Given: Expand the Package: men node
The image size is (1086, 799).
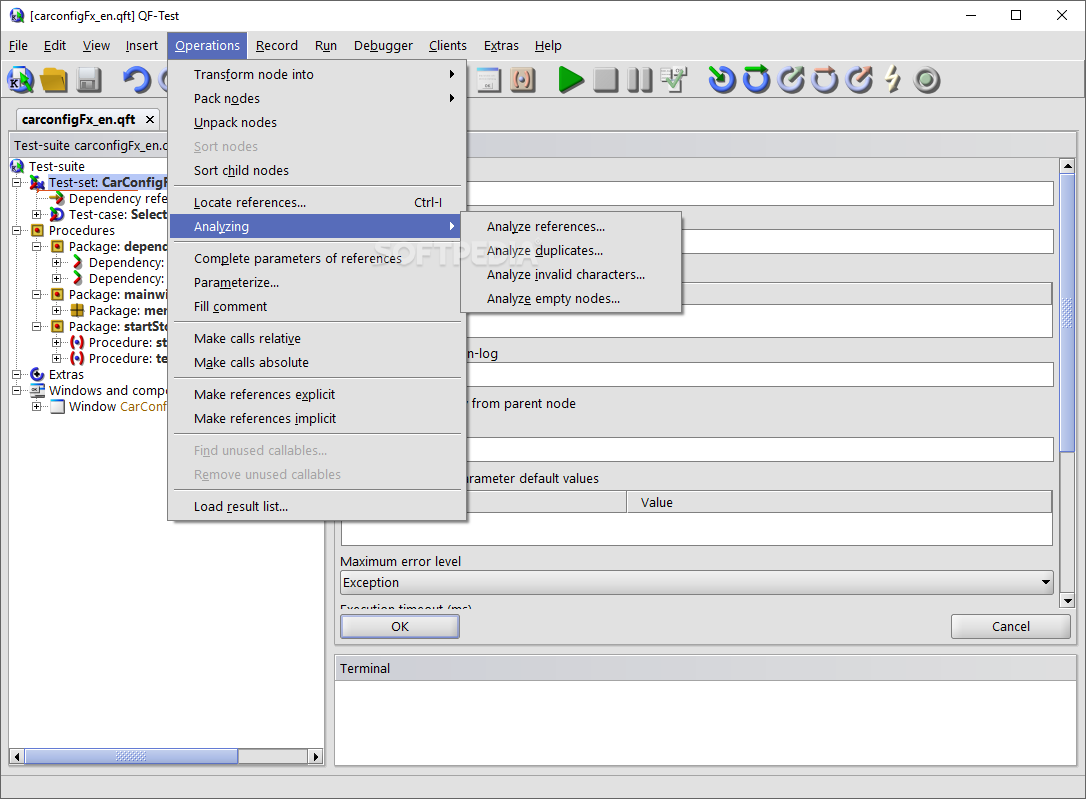Looking at the screenshot, I should [x=57, y=310].
